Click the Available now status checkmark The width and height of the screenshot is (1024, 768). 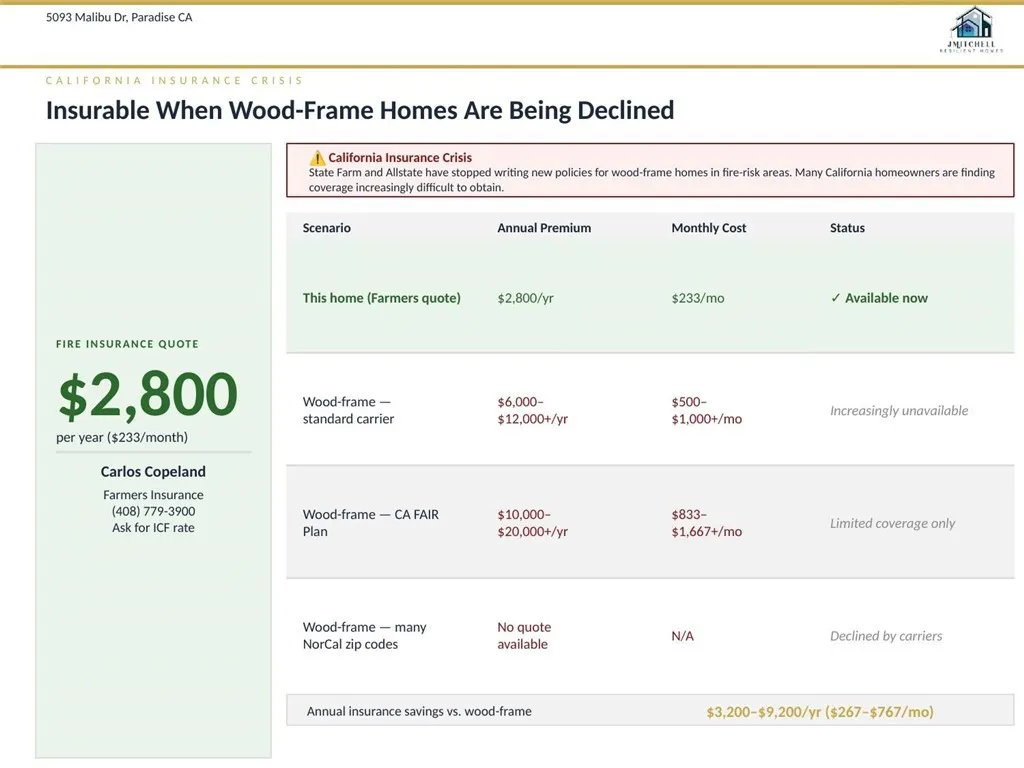point(836,298)
